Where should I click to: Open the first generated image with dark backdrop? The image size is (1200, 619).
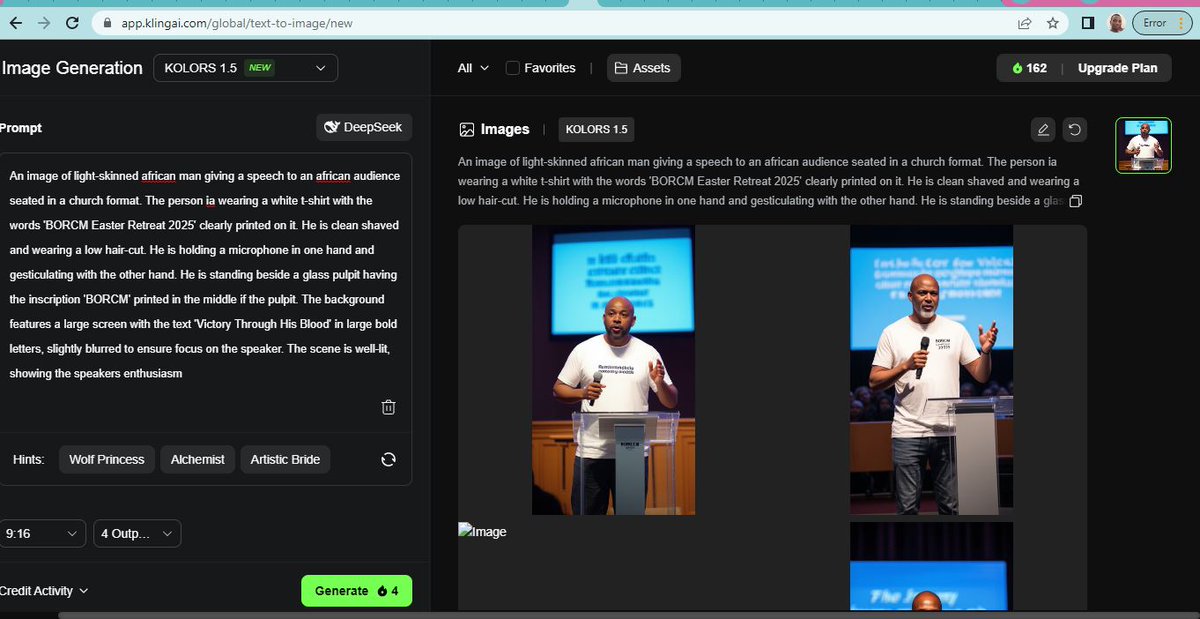tap(613, 370)
